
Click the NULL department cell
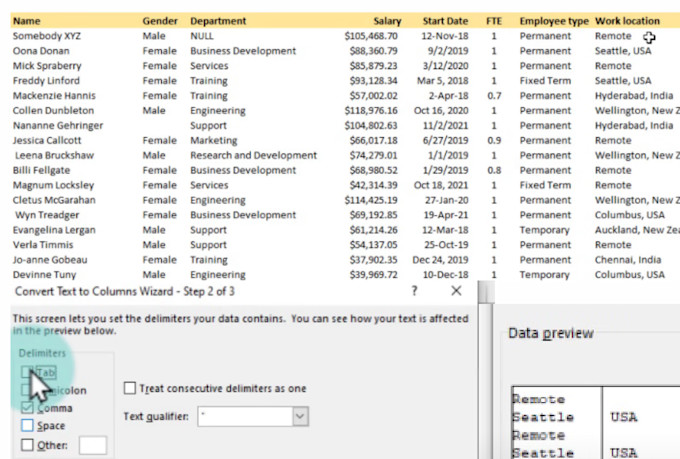[202, 36]
